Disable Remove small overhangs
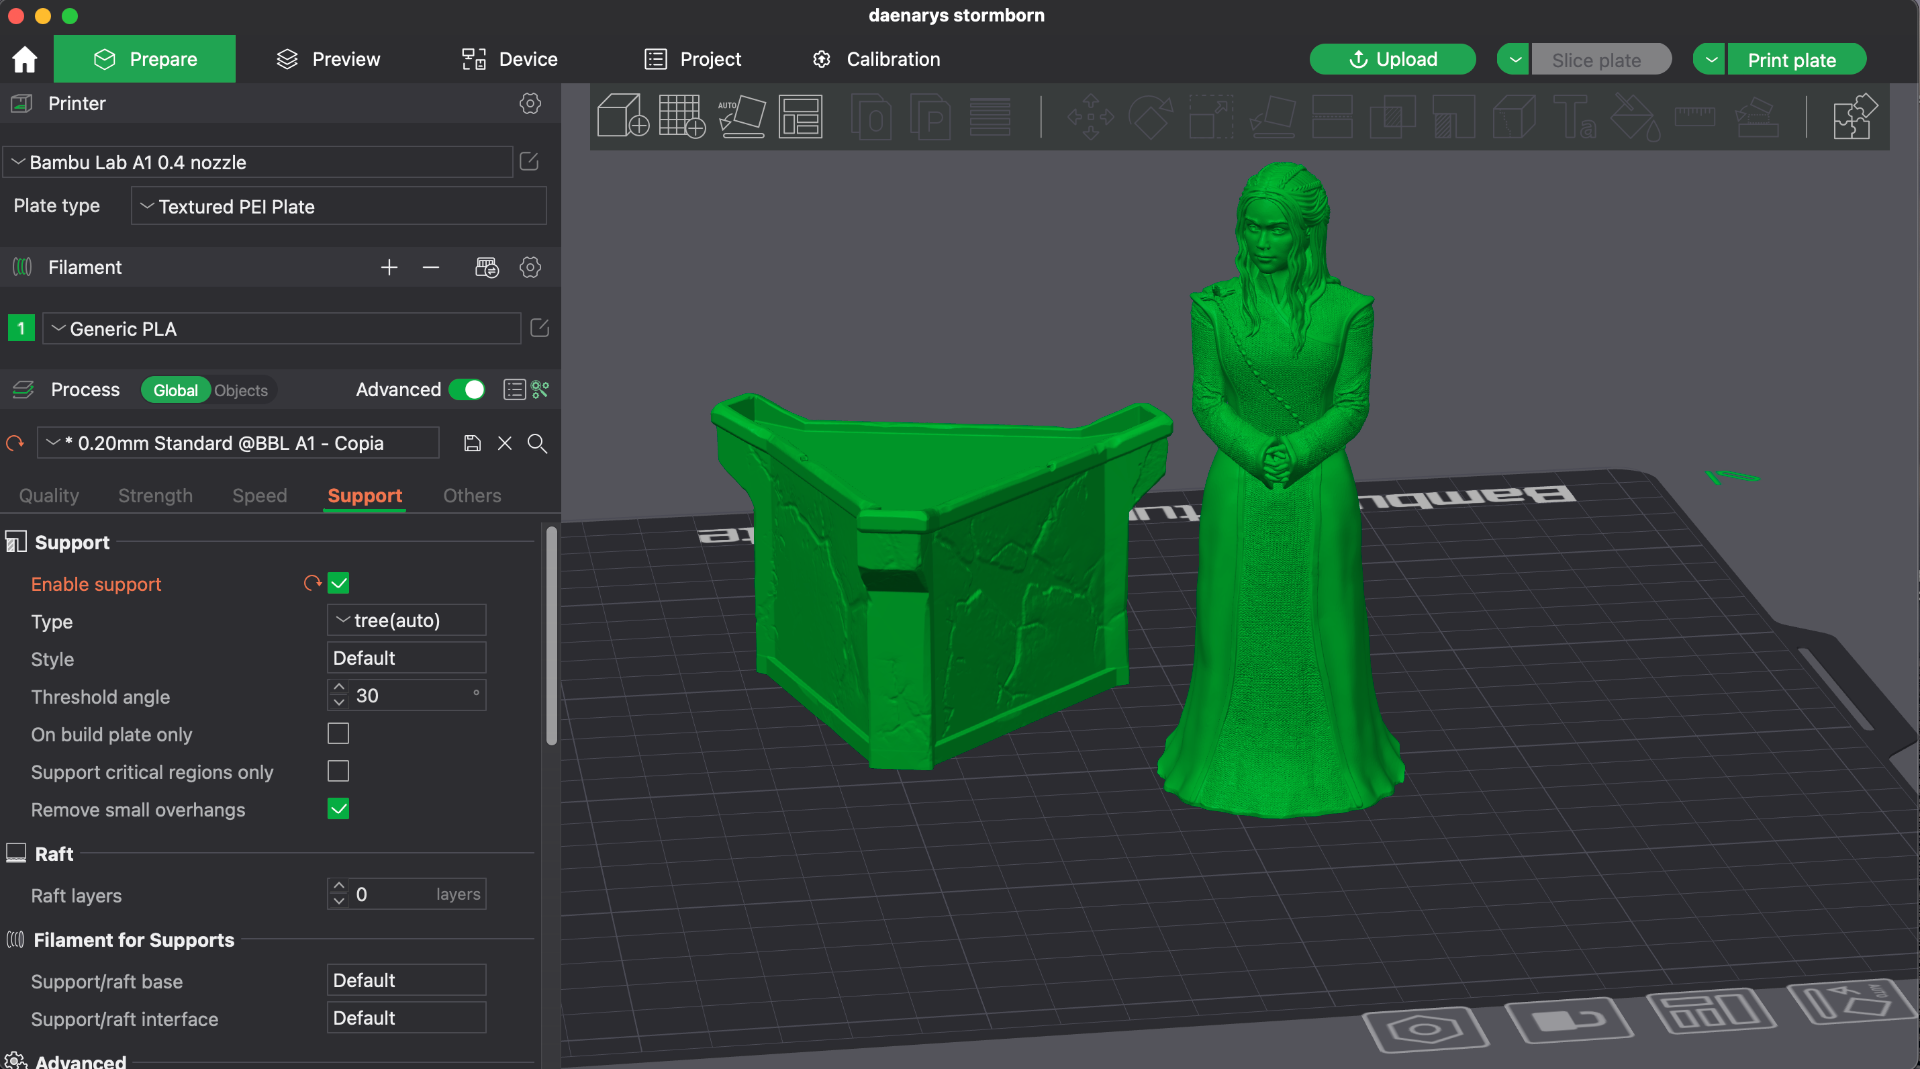The height and width of the screenshot is (1069, 1920). point(339,809)
